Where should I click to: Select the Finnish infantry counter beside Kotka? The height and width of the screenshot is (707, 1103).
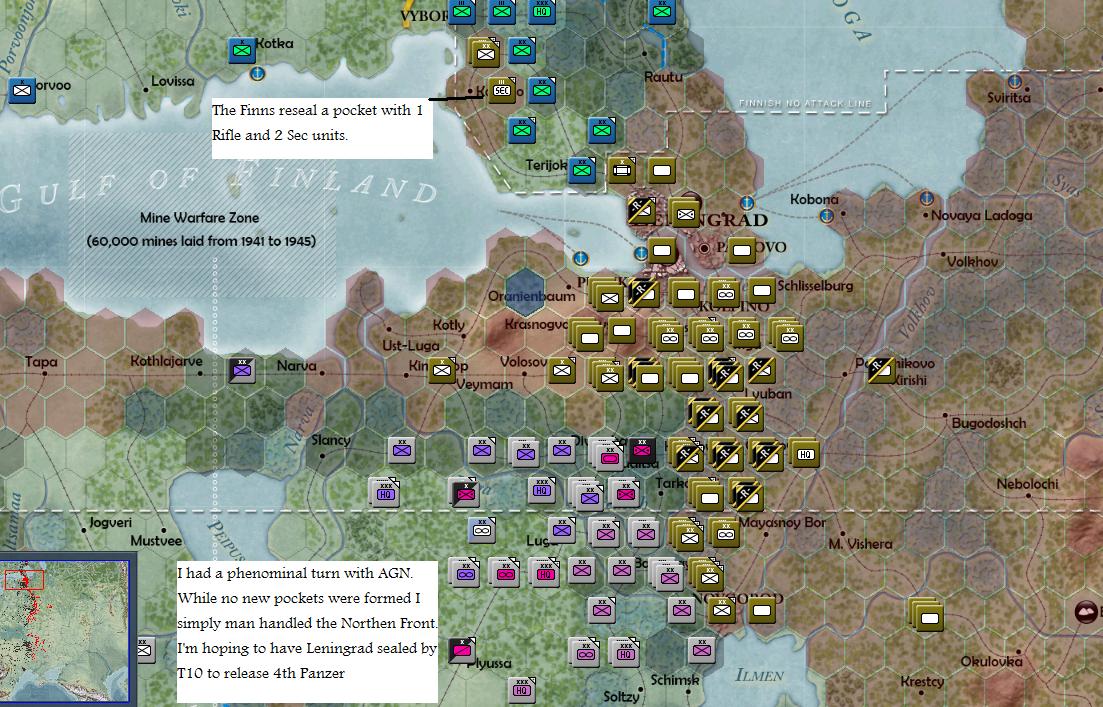(241, 51)
